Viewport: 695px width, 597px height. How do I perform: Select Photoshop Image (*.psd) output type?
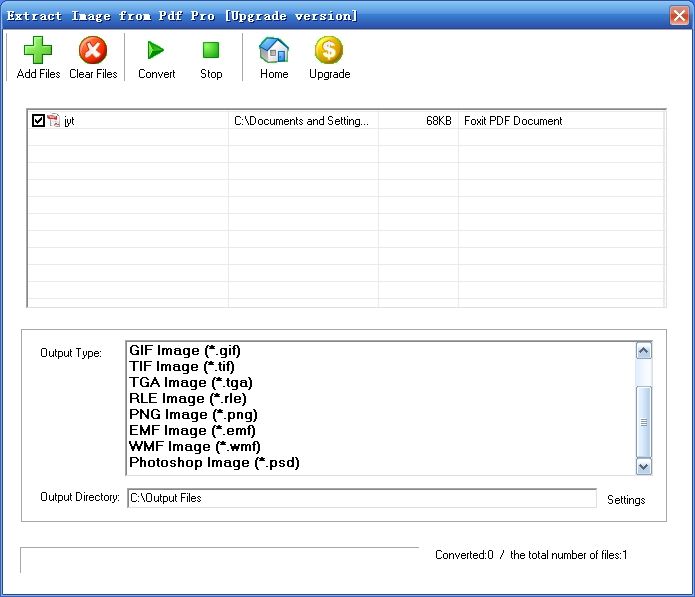tap(214, 462)
